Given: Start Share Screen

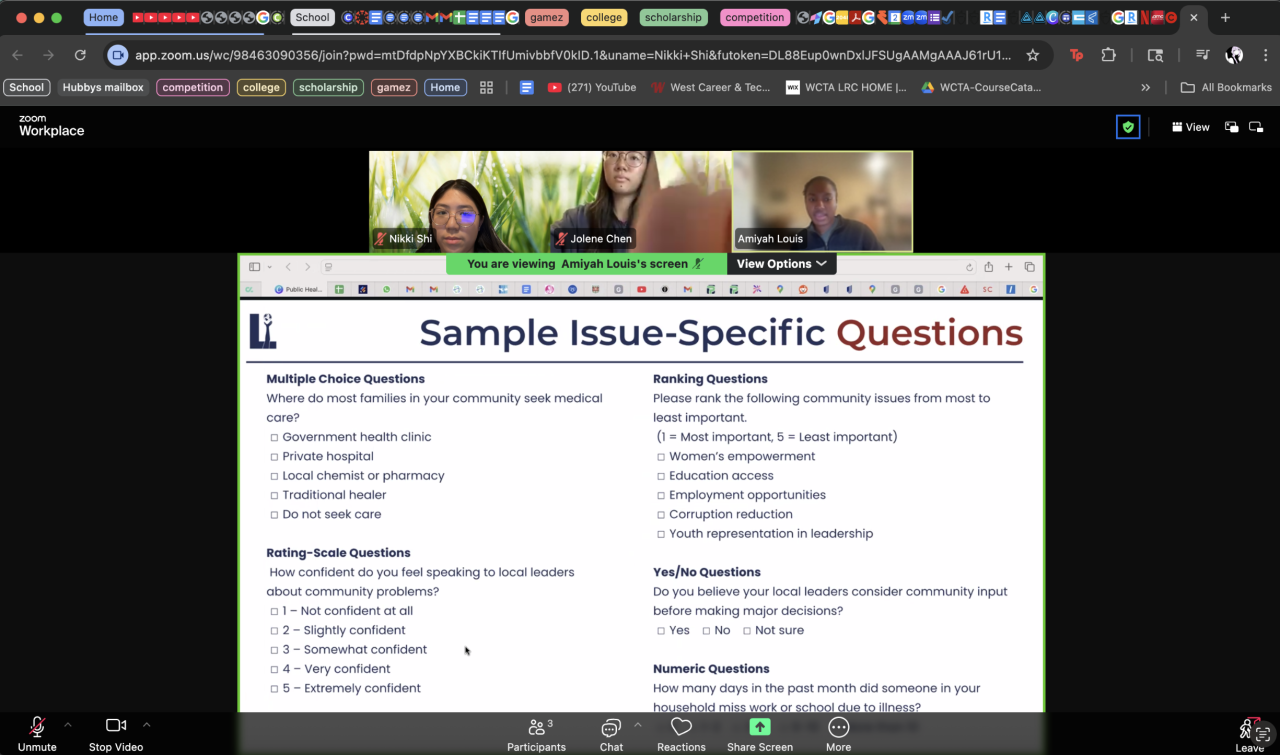Looking at the screenshot, I should [x=760, y=733].
